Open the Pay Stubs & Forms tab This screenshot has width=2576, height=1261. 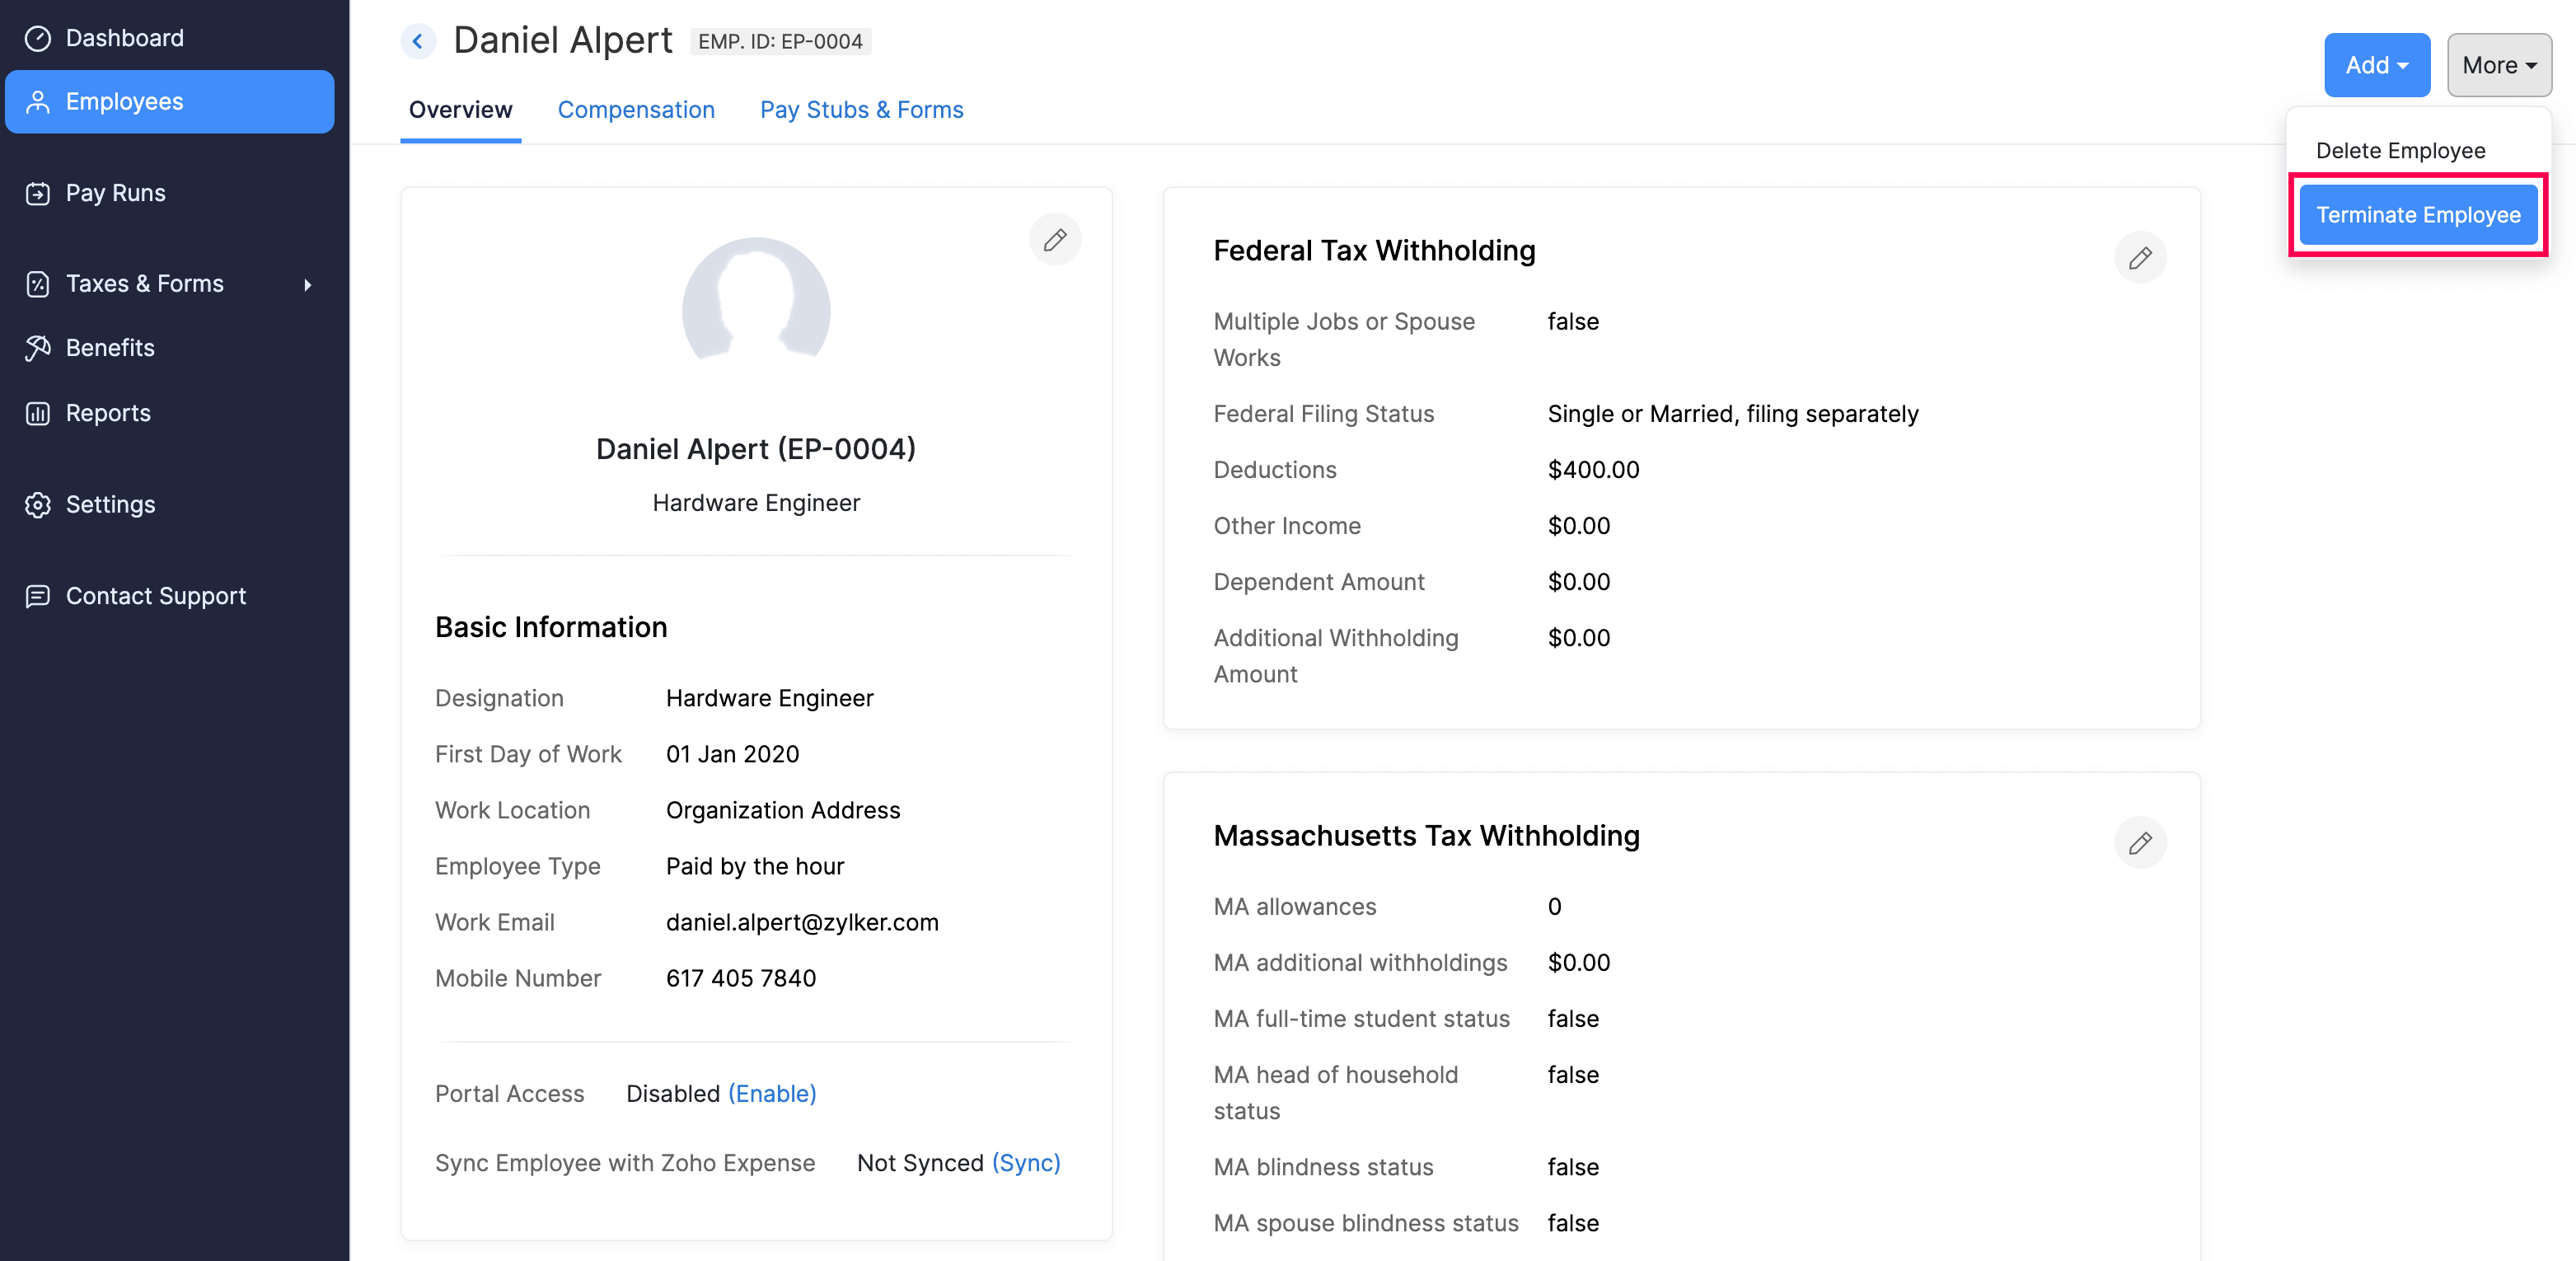[x=861, y=110]
